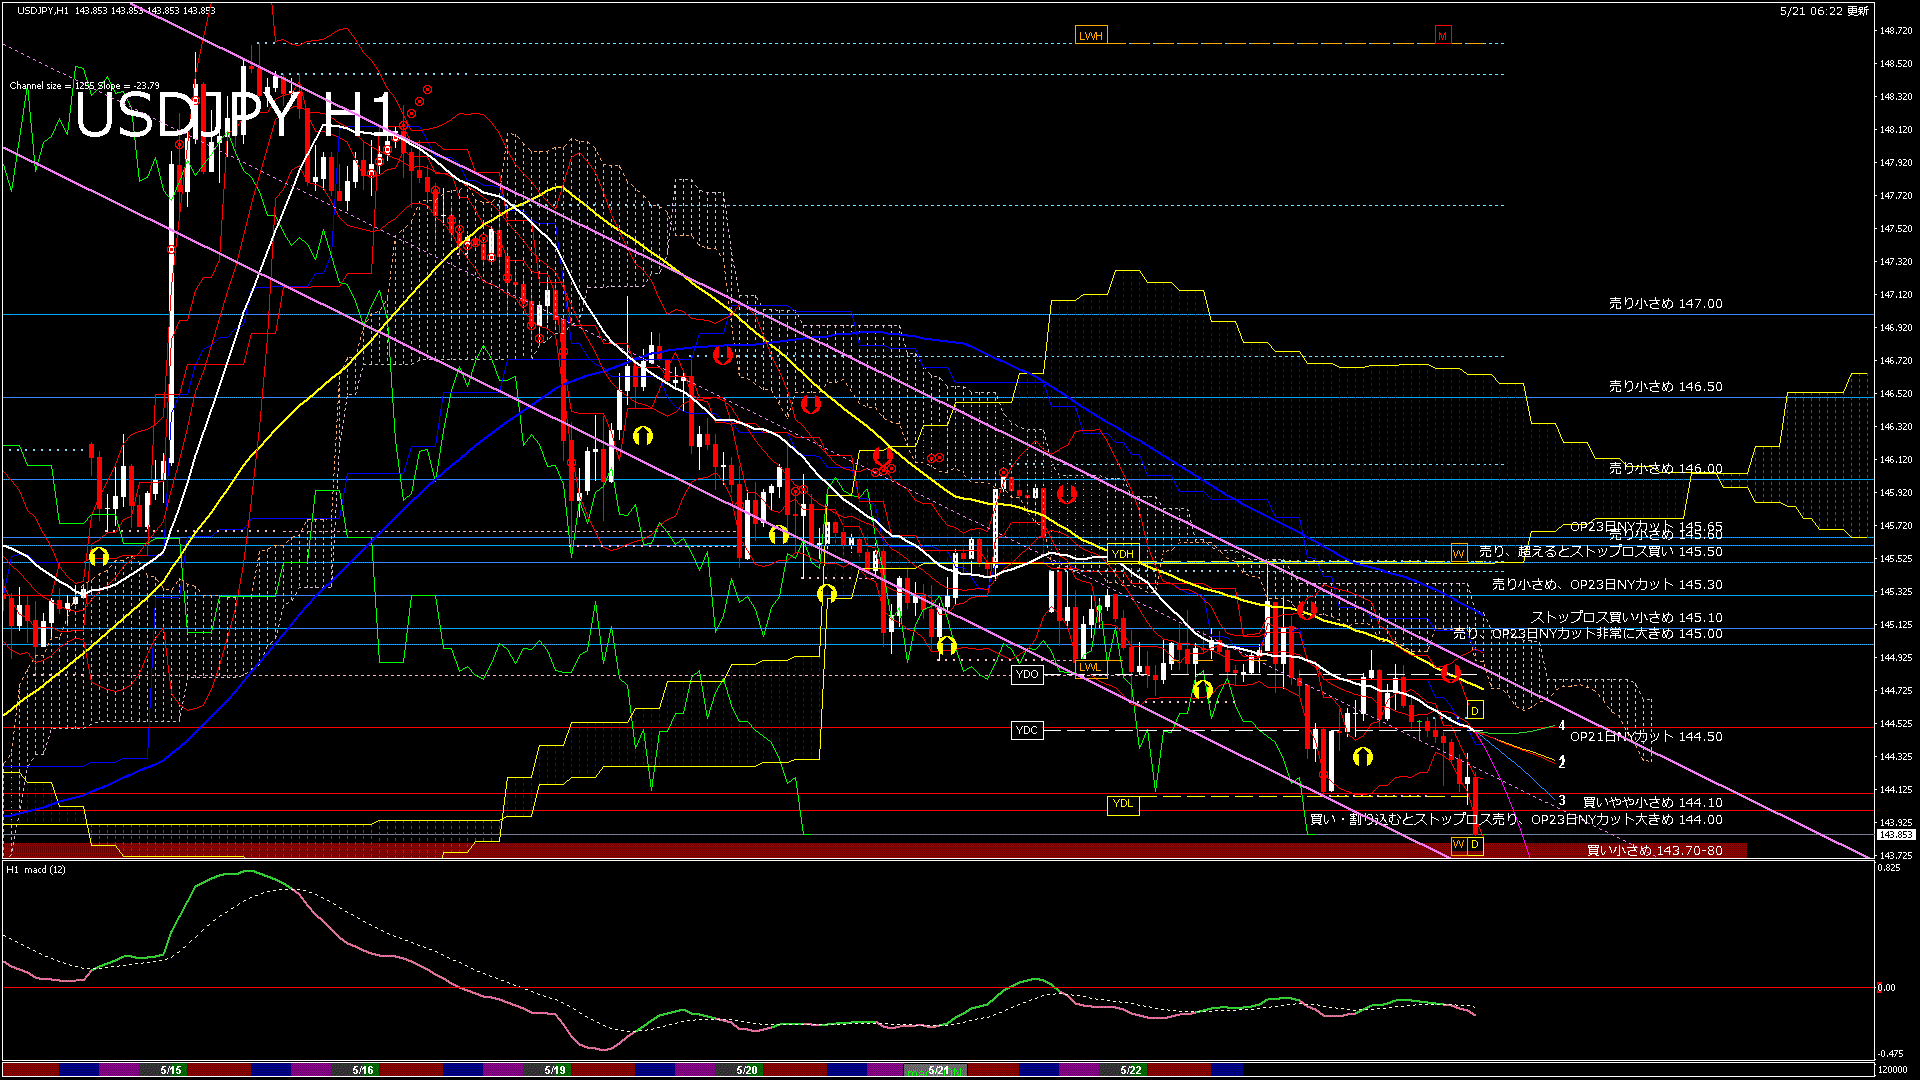Click yellow up-arrow signal right of LWL box
The width and height of the screenshot is (1920, 1080).
pos(1203,690)
